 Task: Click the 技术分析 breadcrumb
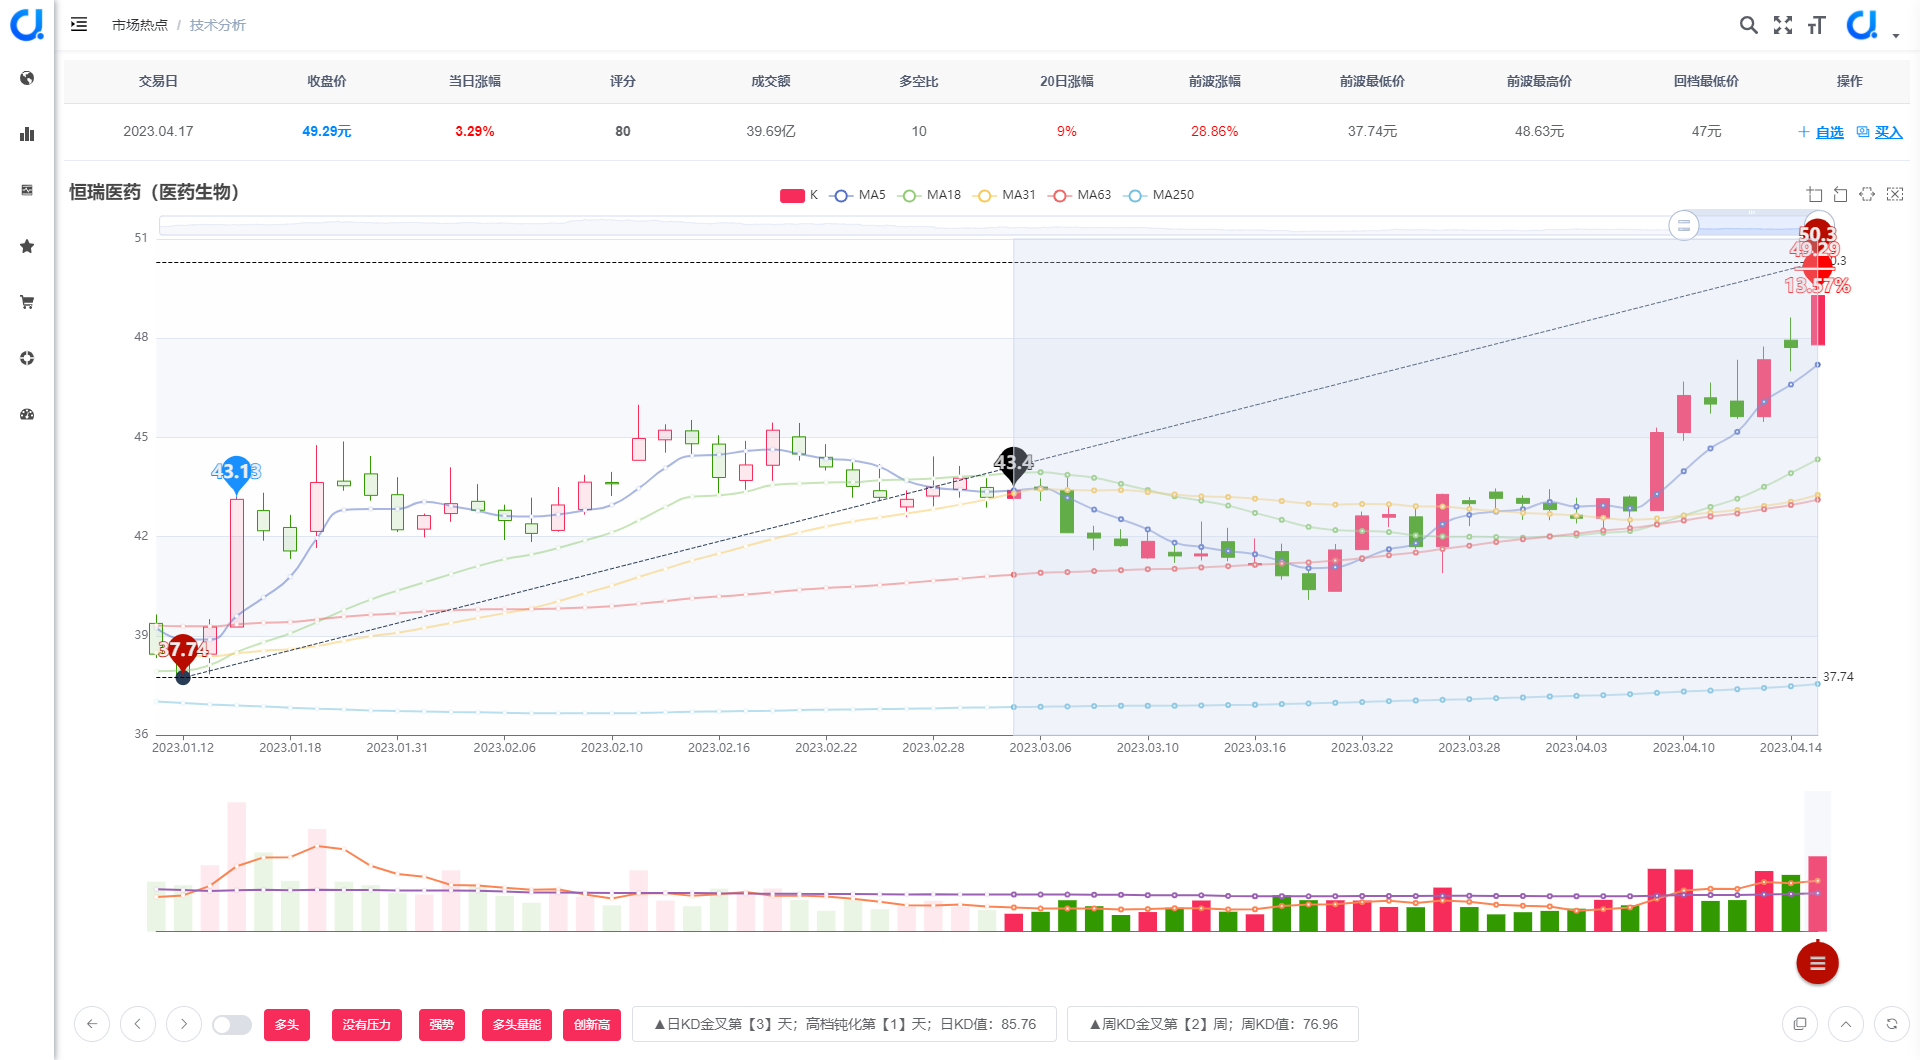click(x=218, y=25)
